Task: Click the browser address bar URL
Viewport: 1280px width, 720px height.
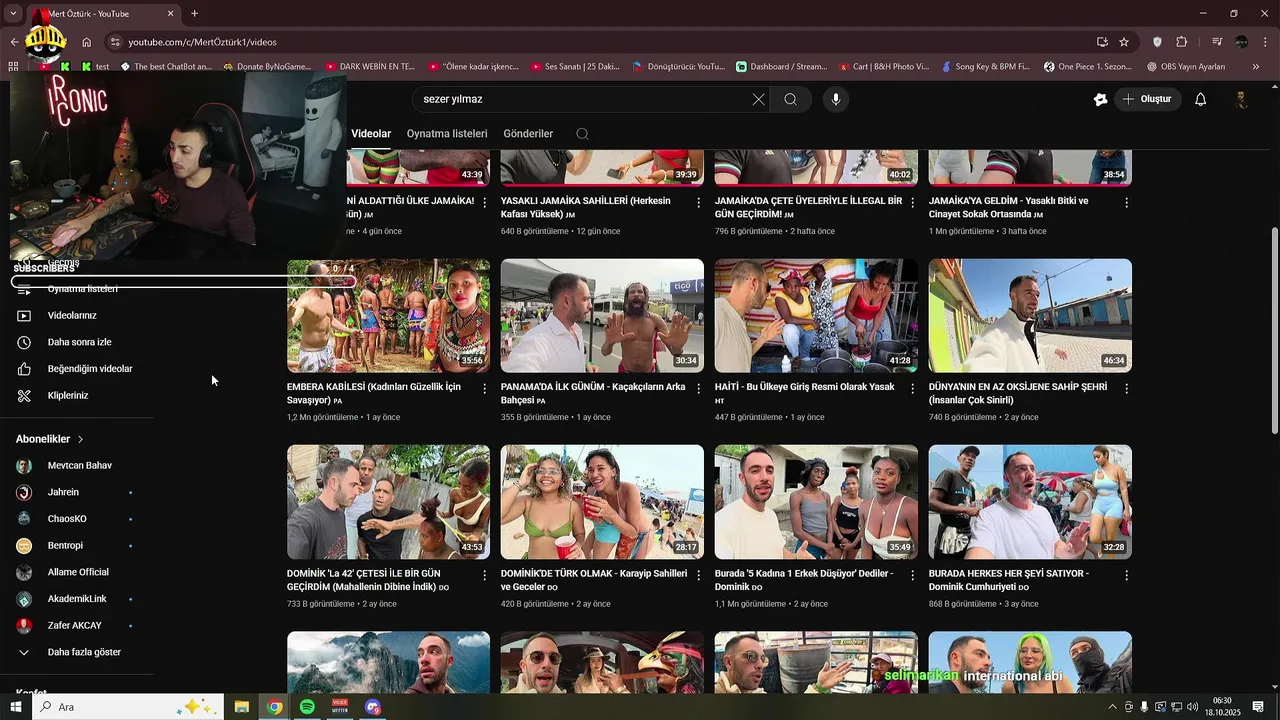Action: tap(203, 42)
